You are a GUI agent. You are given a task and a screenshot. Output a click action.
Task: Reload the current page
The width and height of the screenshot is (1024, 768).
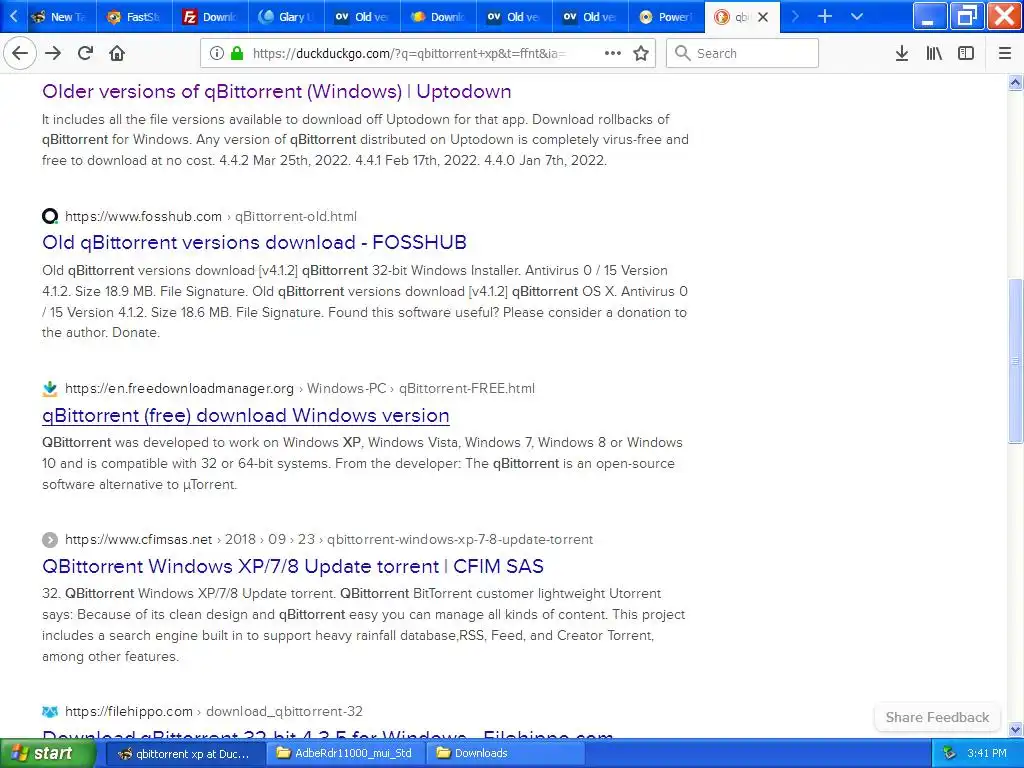(x=85, y=54)
